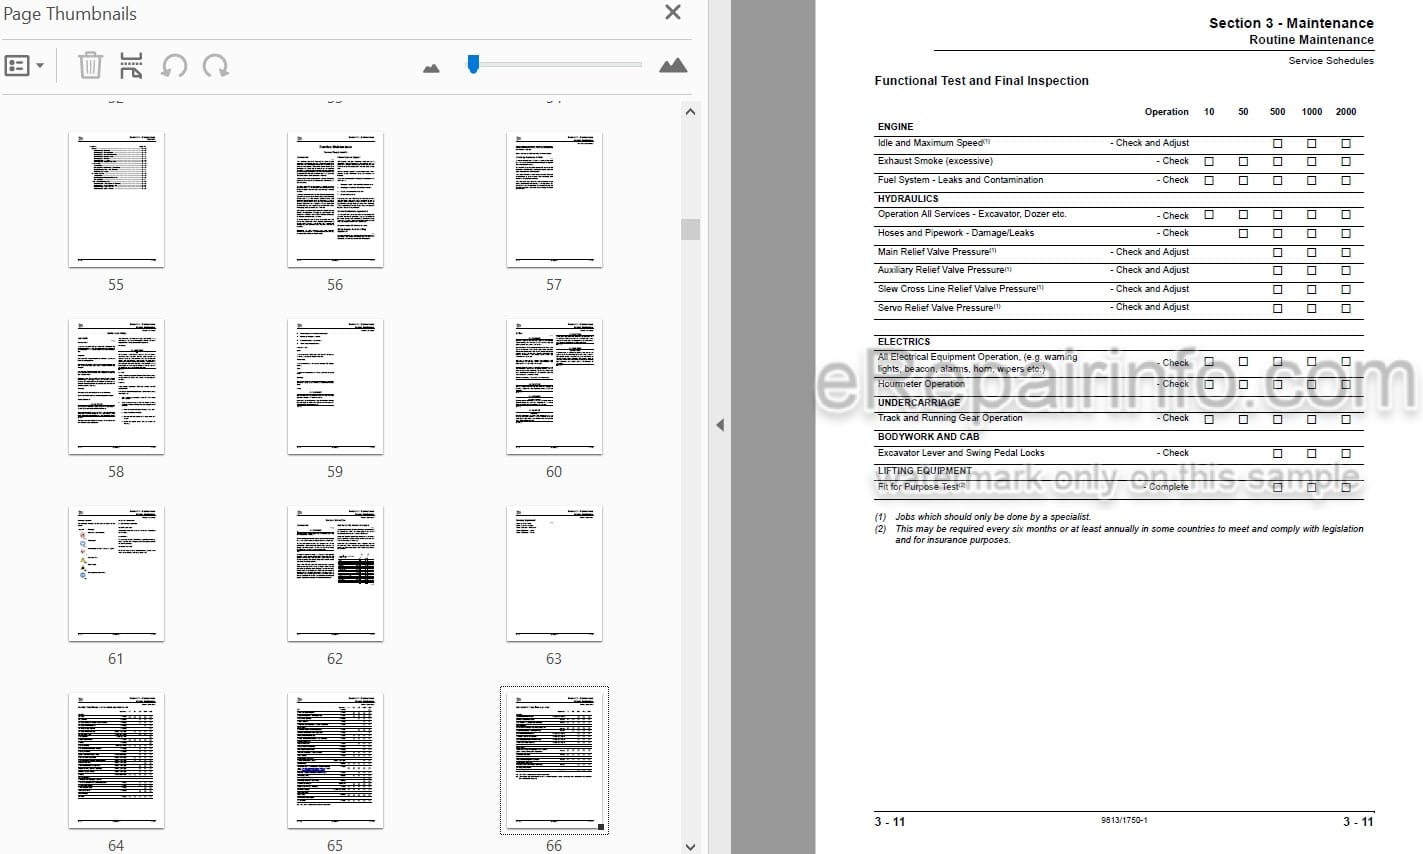This screenshot has width=1423, height=854.
Task: Check Track and Running Gear 10 box
Action: coord(1209,419)
